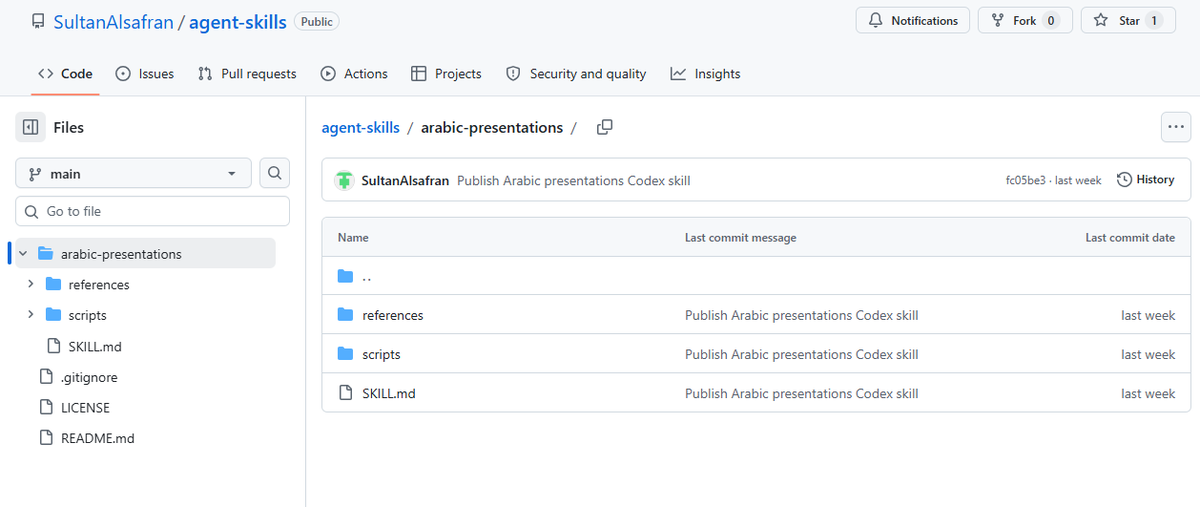Select arabic-presentations folder in file tree
This screenshot has width=1200, height=507.
click(145, 254)
